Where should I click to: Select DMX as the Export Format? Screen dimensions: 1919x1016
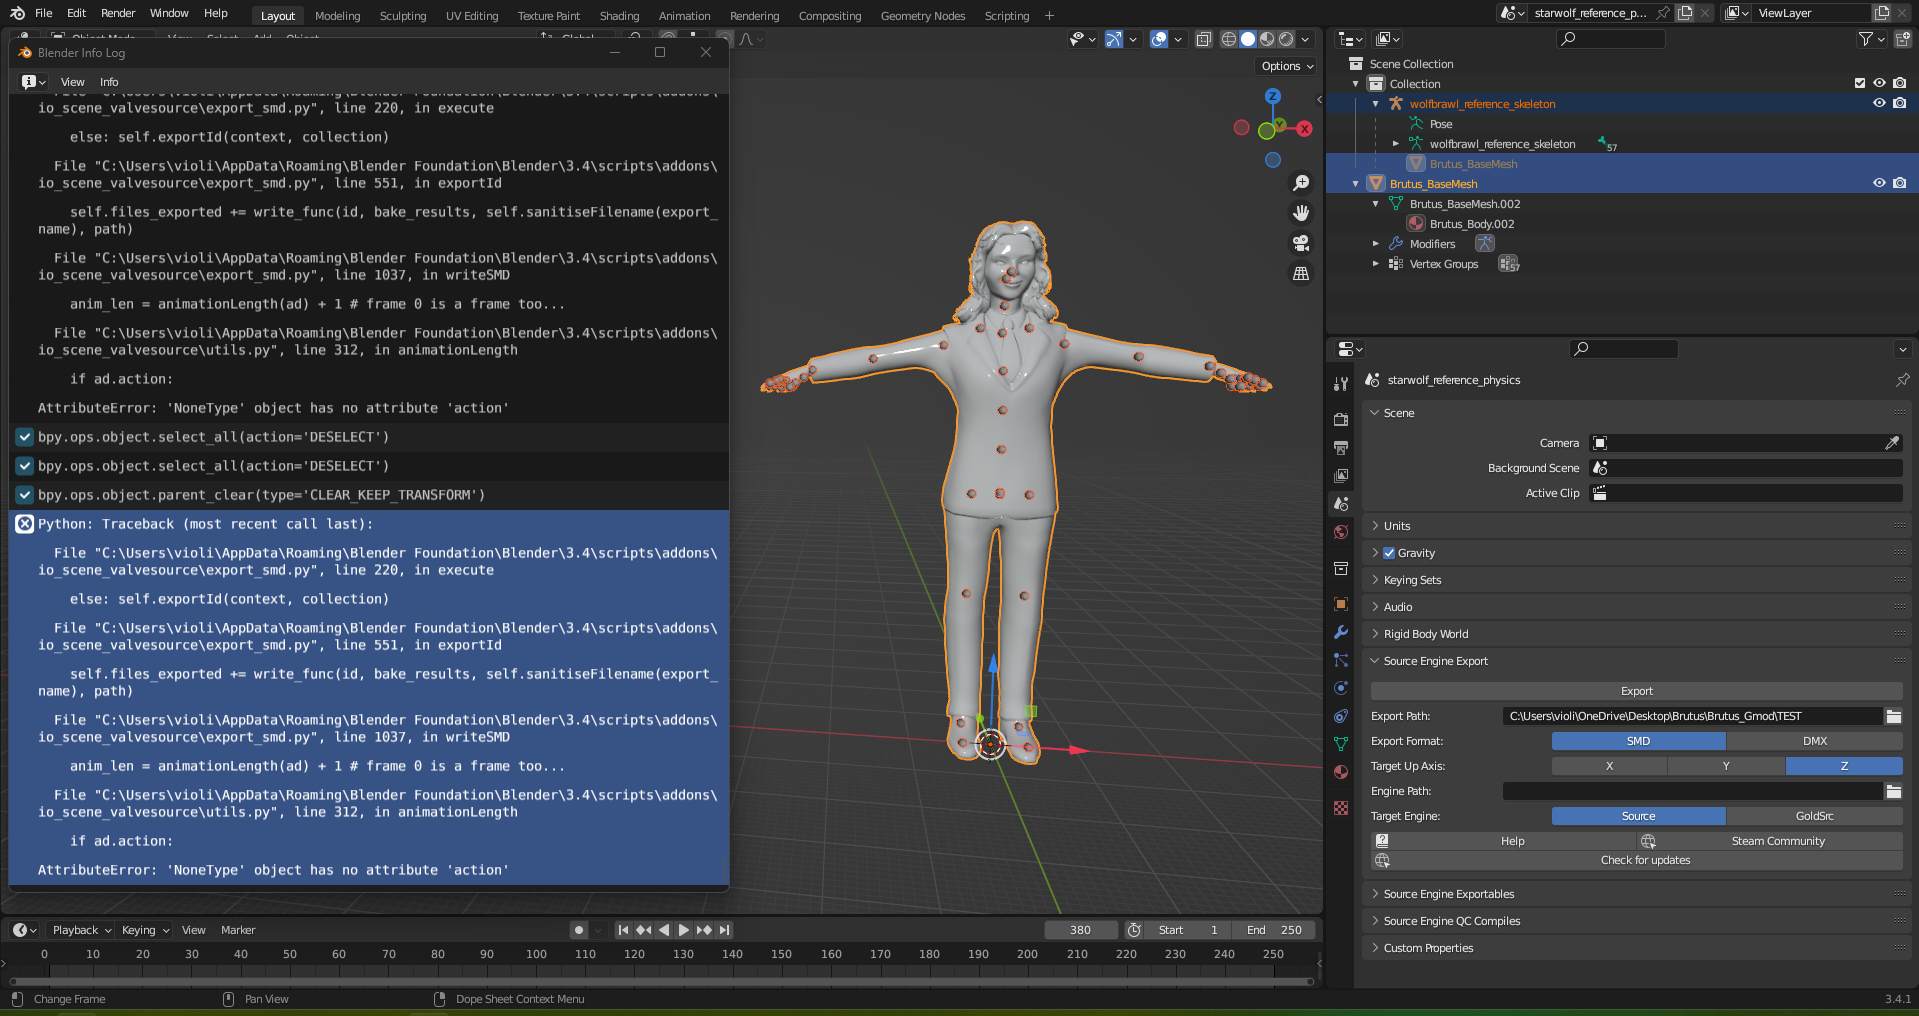[x=1816, y=741]
